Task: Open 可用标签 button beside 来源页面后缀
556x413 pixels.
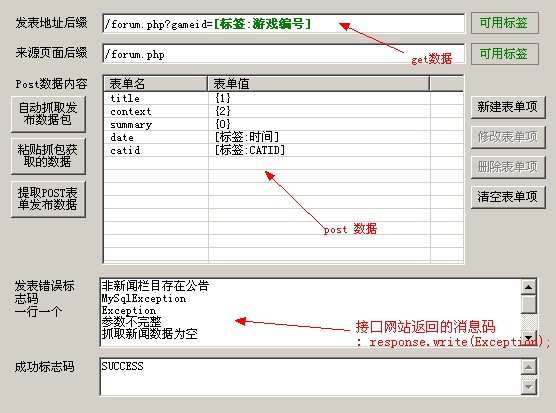Action: click(x=505, y=54)
